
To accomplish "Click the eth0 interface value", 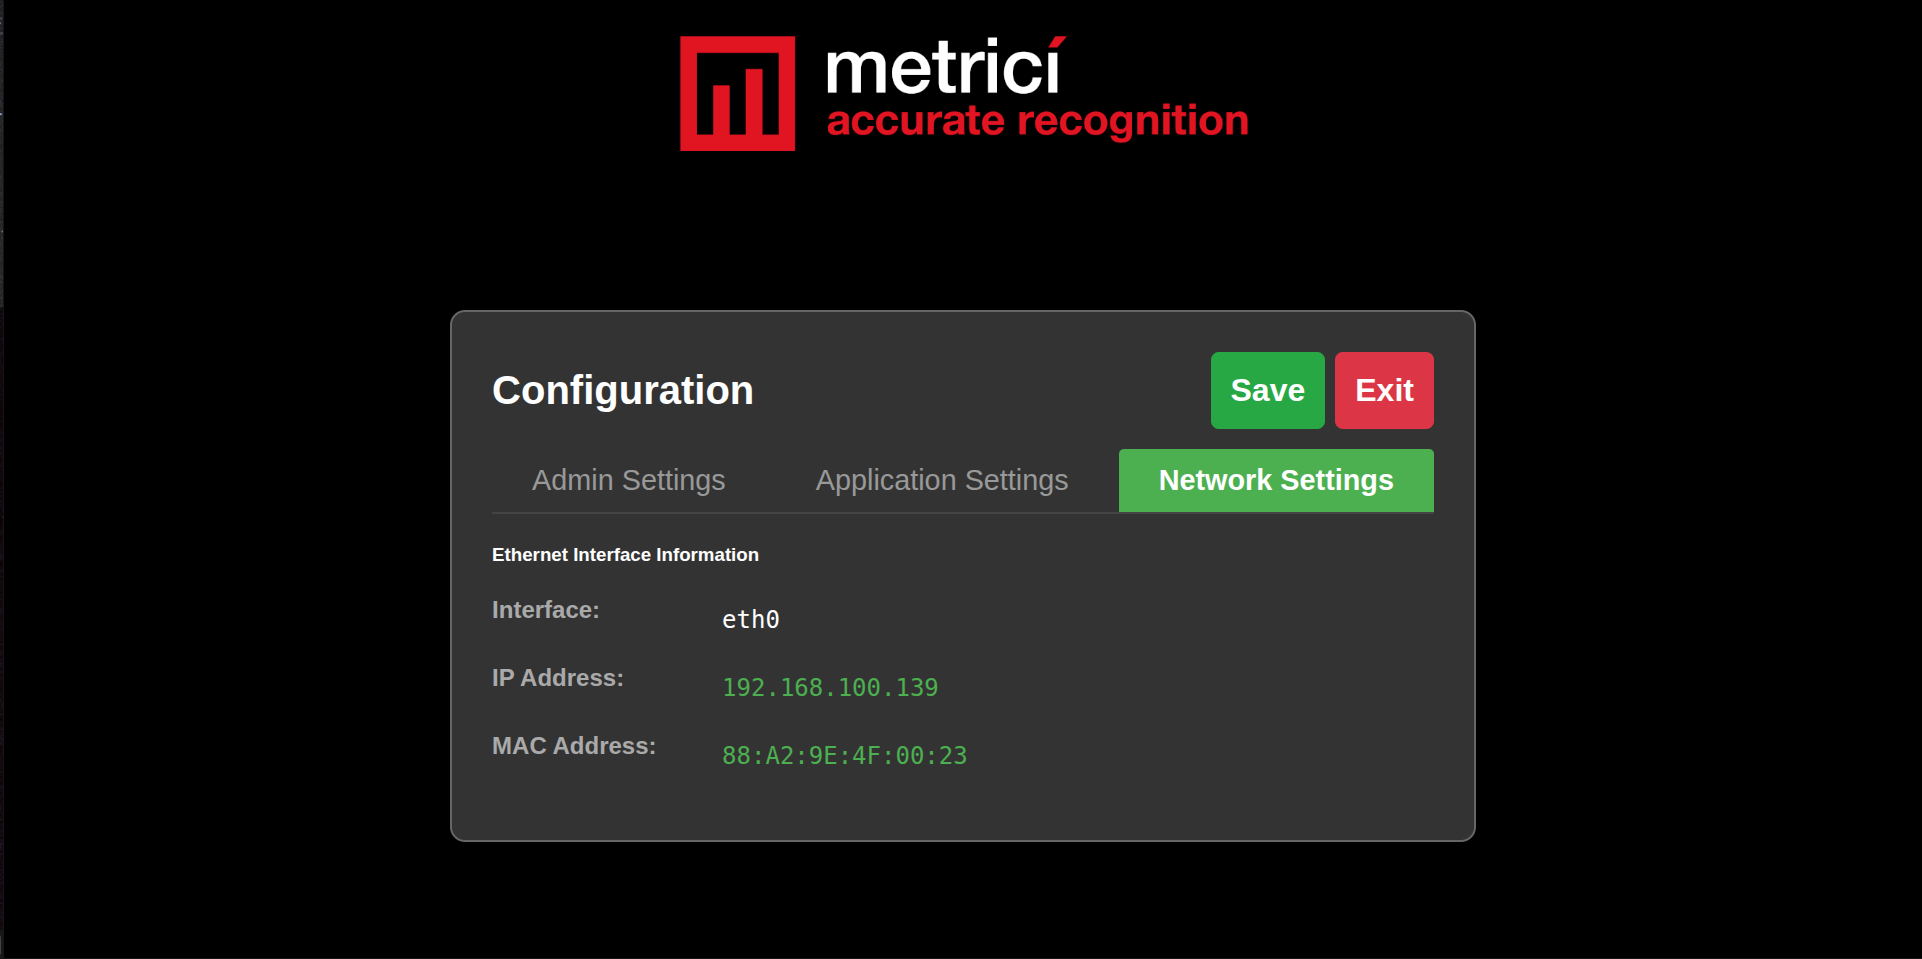I will [x=751, y=620].
